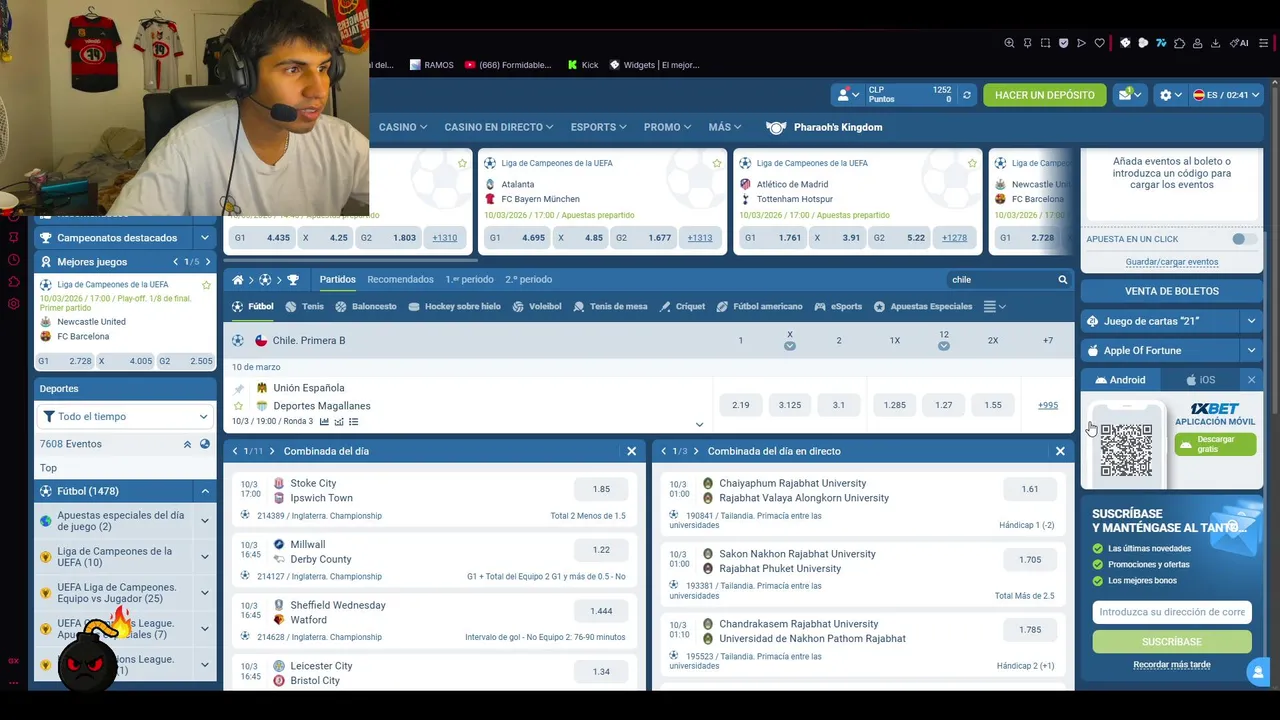Viewport: 1280px width, 720px height.
Task: Favorite the Unión Española vs Deportes Magallanes match
Action: (238, 406)
